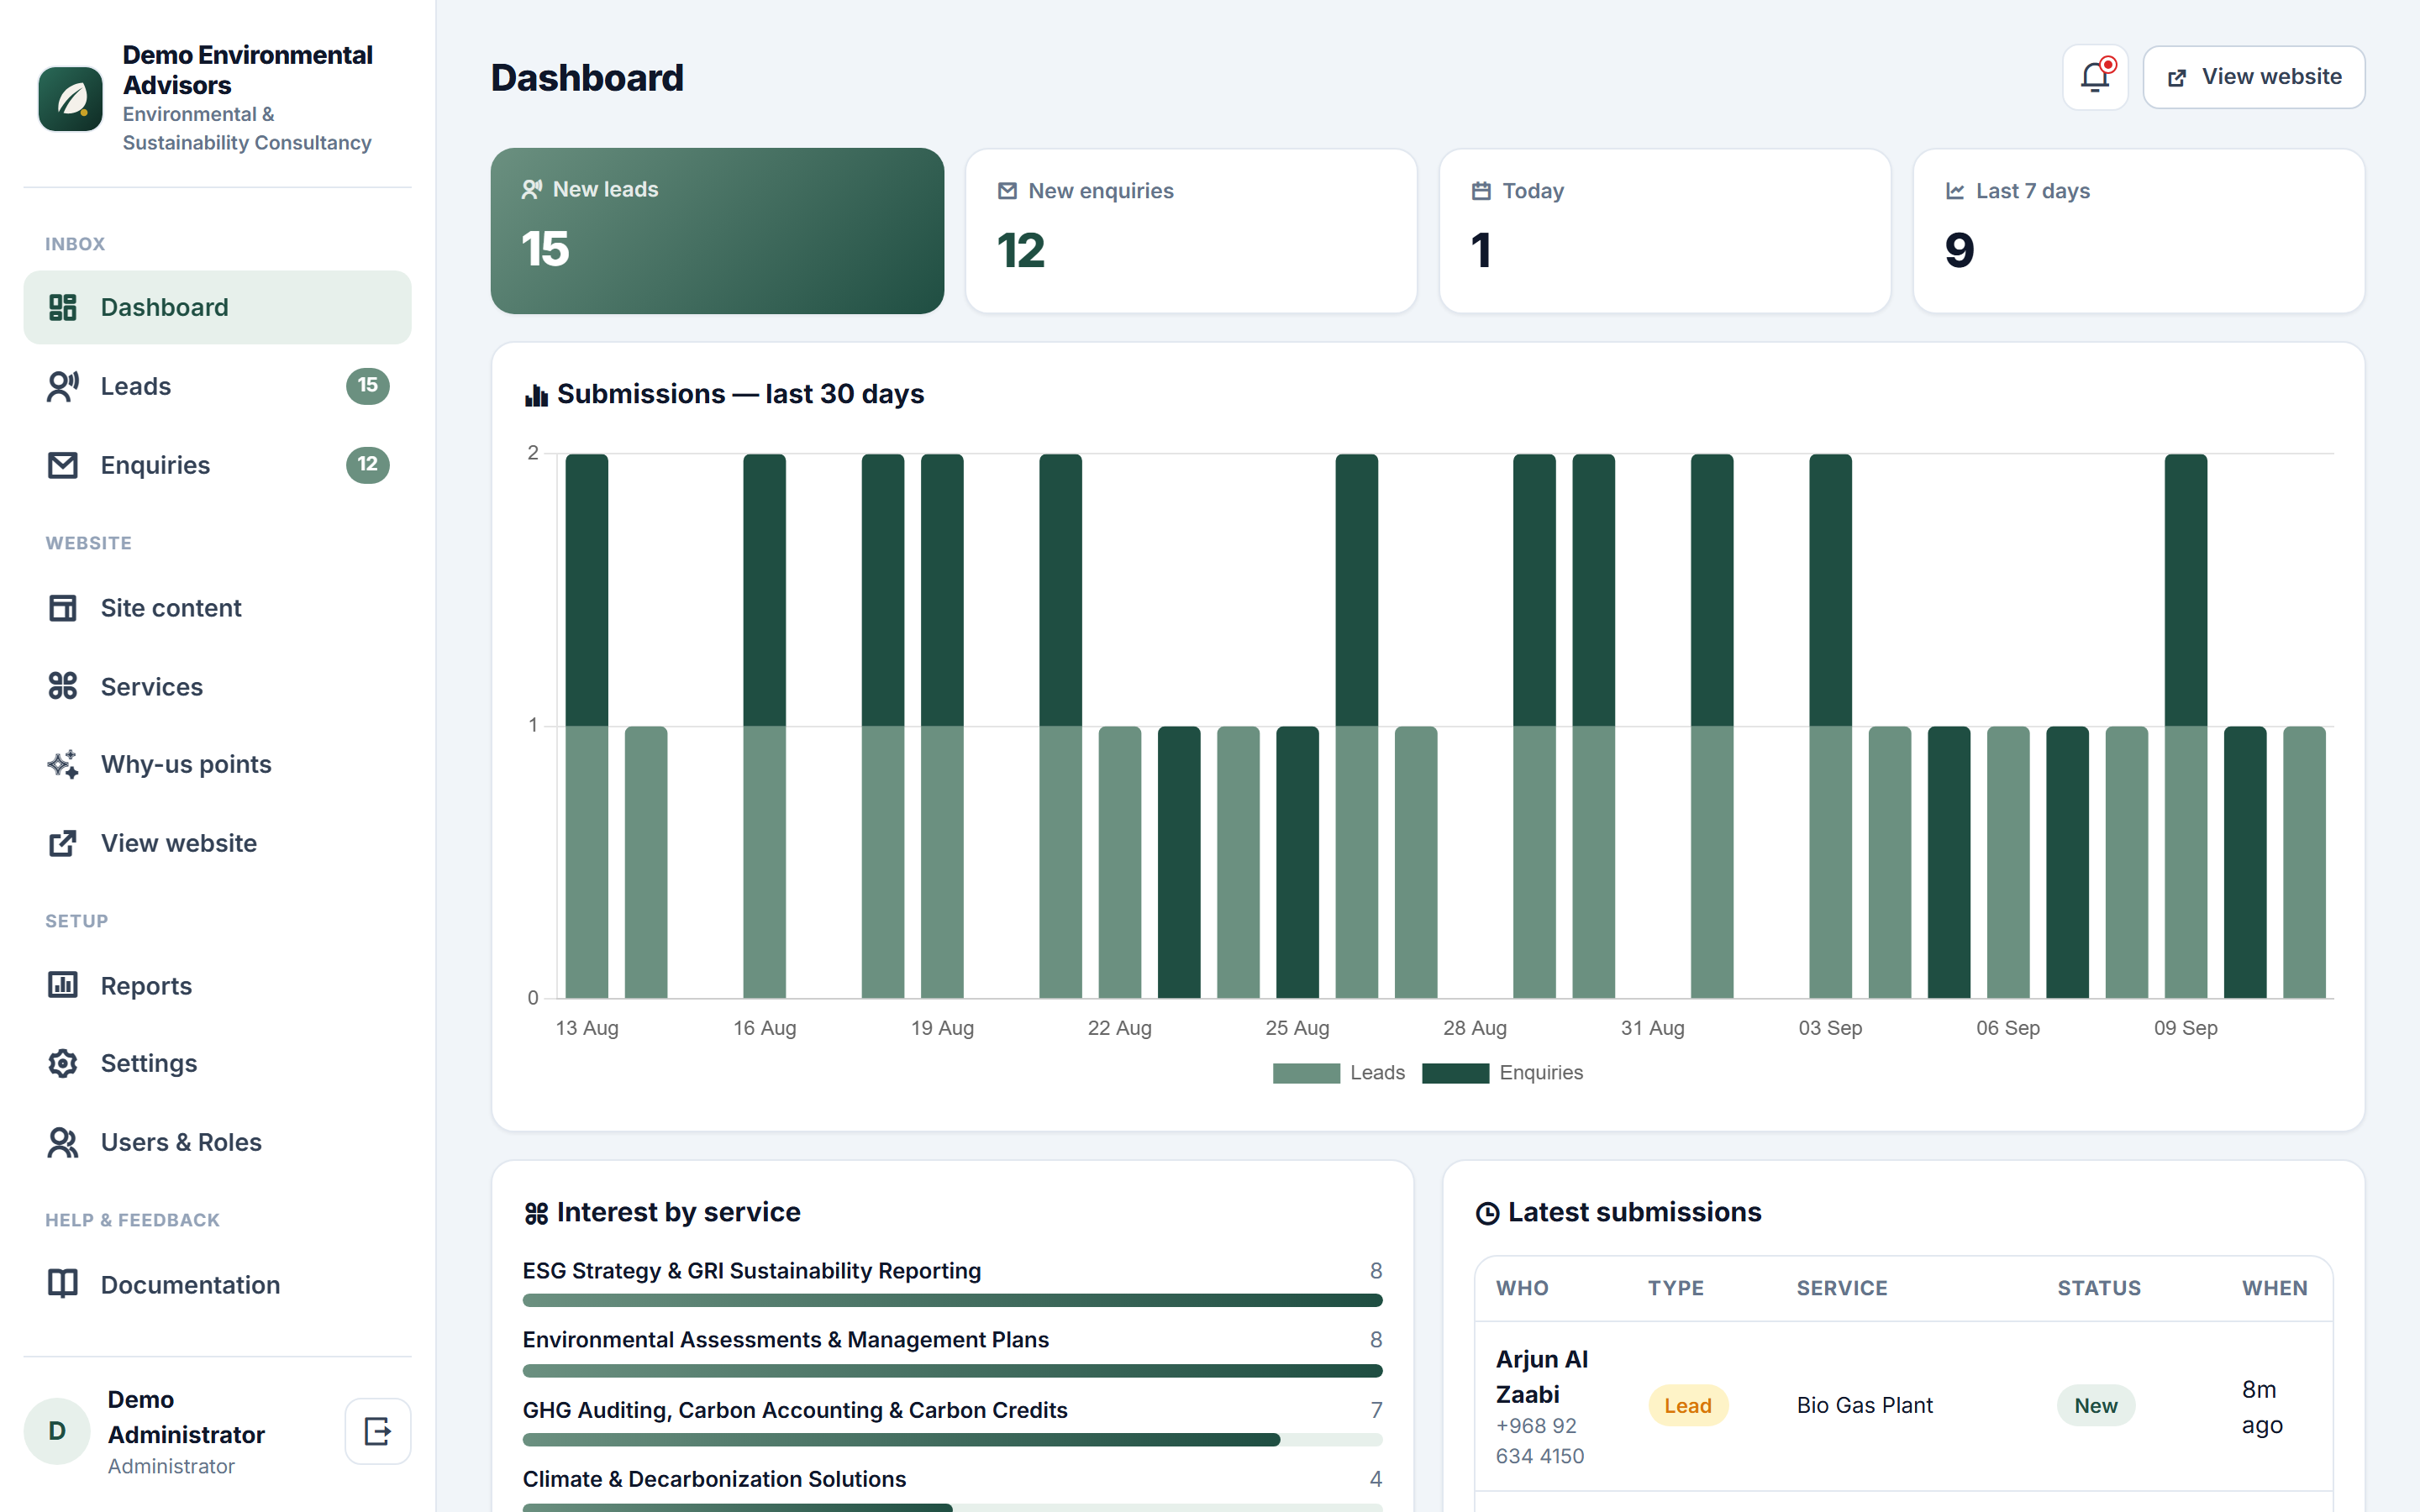Viewport: 2420px width, 1512px height.
Task: Toggle Enquiries series in chart legend
Action: pyautogui.click(x=1502, y=1073)
